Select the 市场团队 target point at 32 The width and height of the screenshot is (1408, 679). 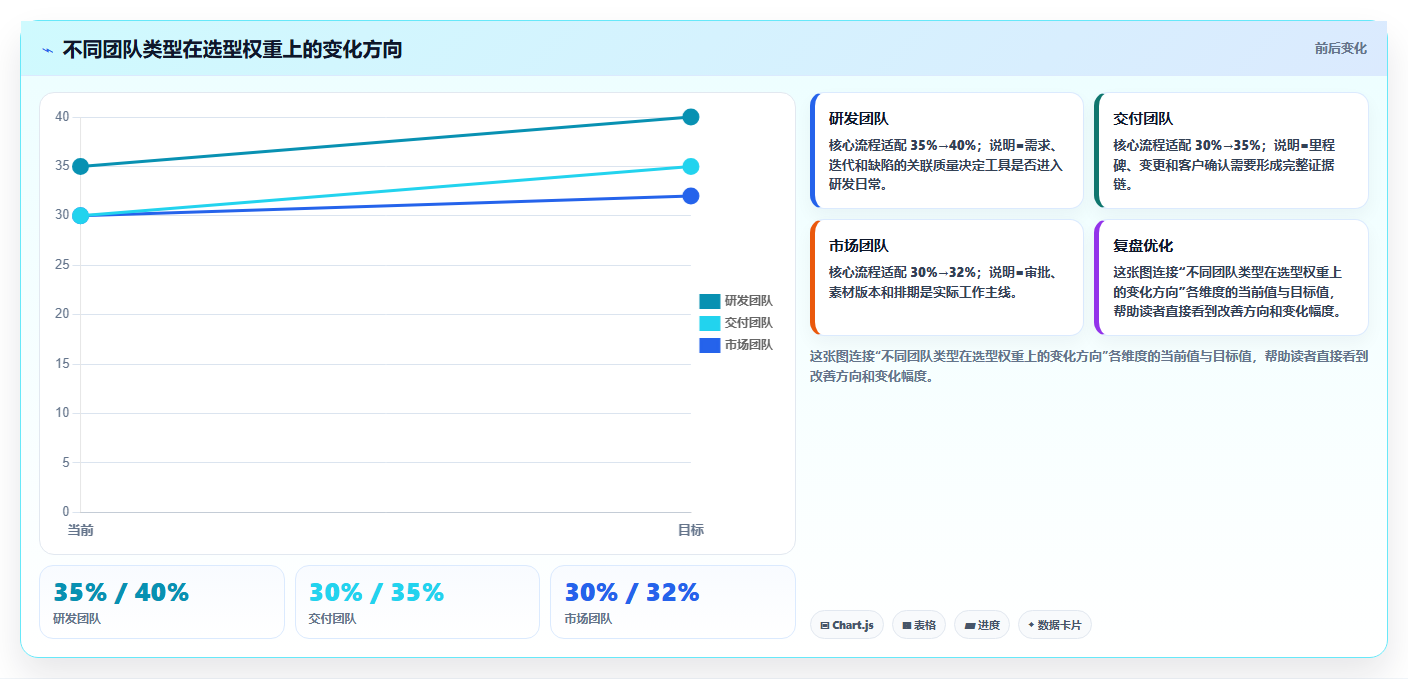[x=690, y=196]
